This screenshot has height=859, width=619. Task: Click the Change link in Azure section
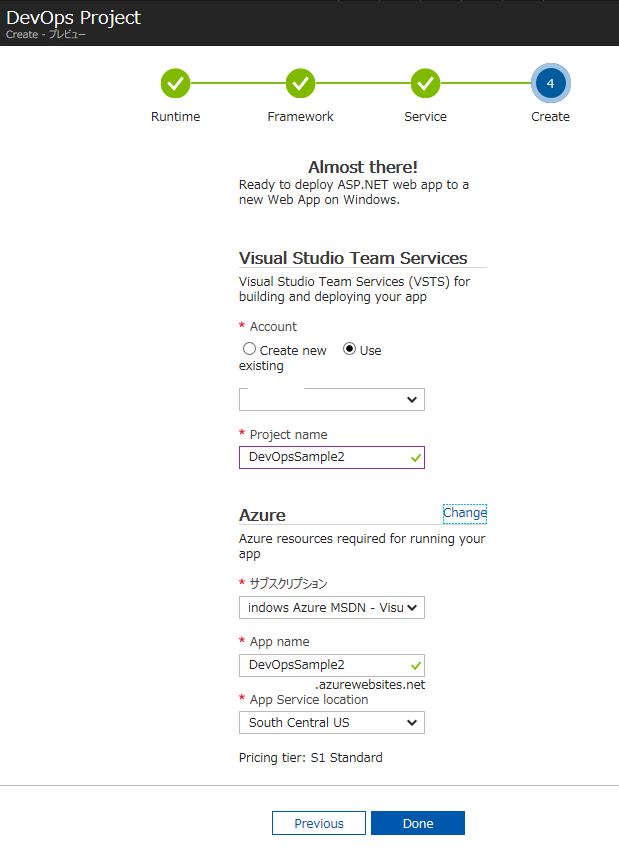click(465, 513)
